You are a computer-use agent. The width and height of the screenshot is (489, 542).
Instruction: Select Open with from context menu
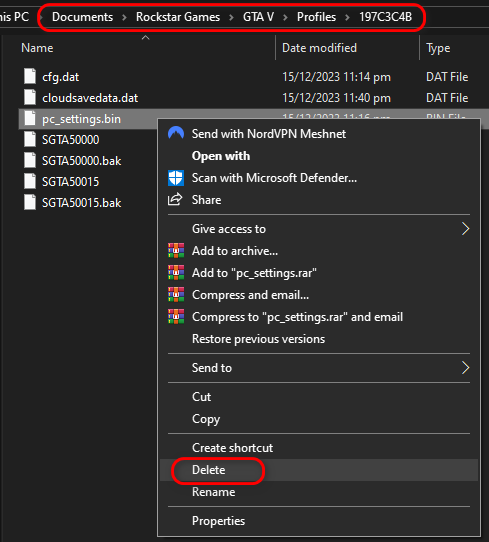[x=319, y=156]
